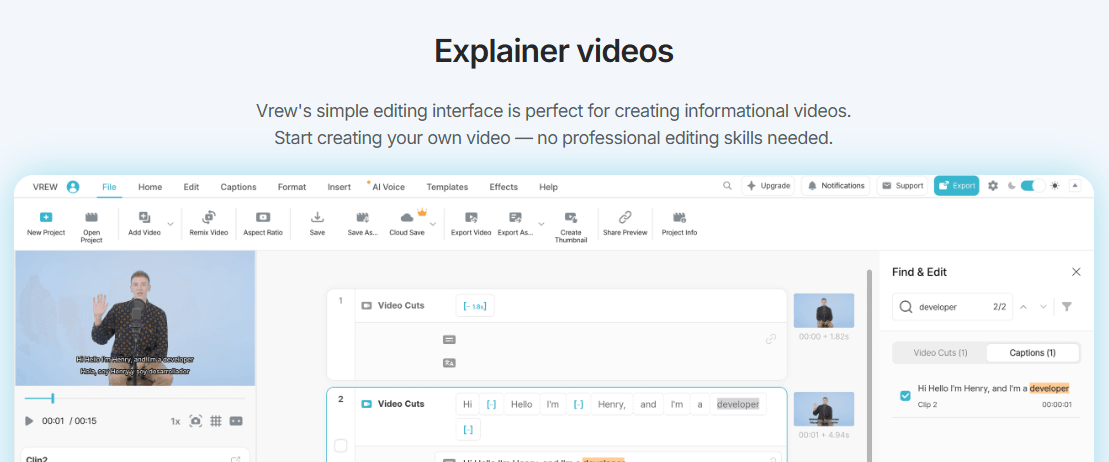The image size is (1109, 462).
Task: Click the caption icon in clip 1
Action: [x=448, y=340]
